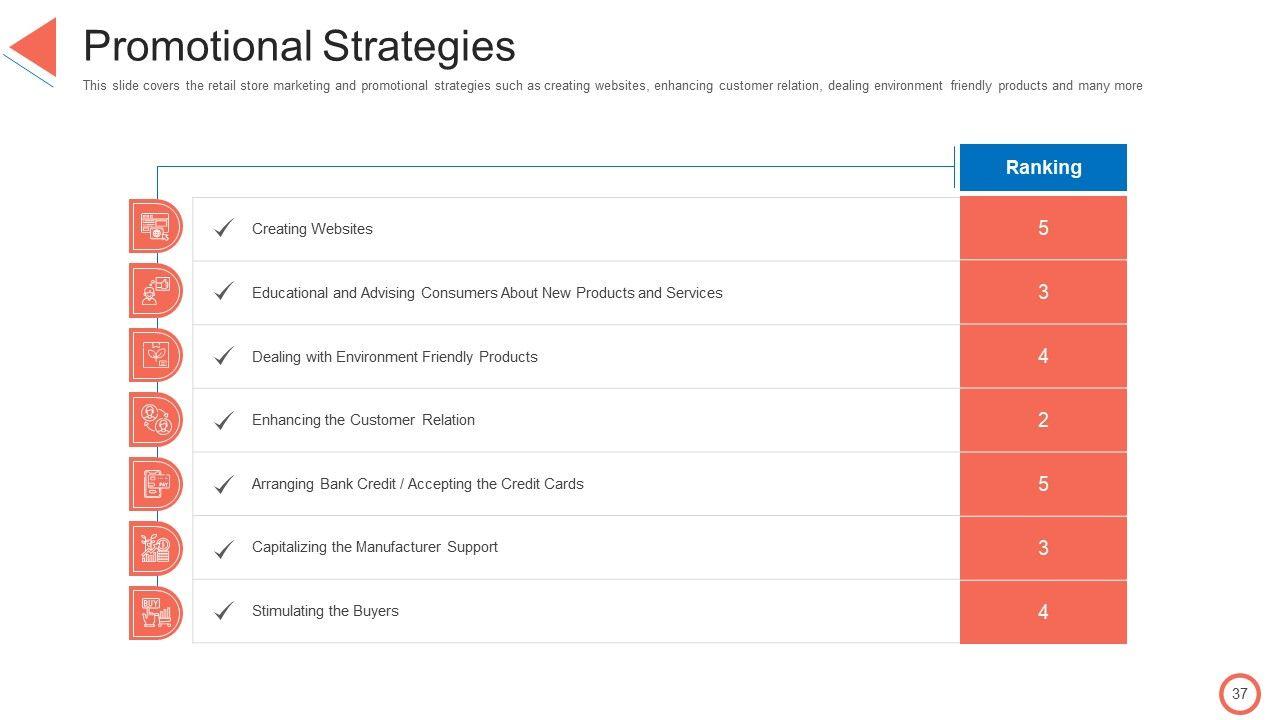The width and height of the screenshot is (1280, 720).
Task: Select the manufacturer support icon
Action: 155,547
